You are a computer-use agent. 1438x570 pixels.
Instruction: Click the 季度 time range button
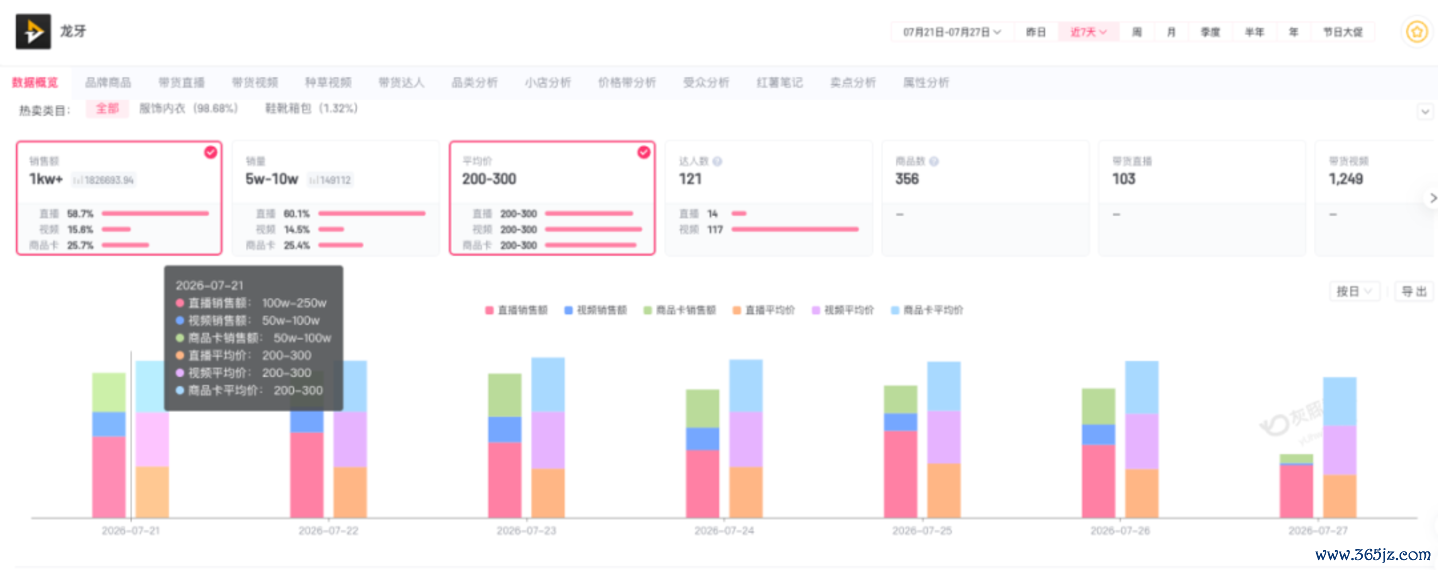point(1210,32)
